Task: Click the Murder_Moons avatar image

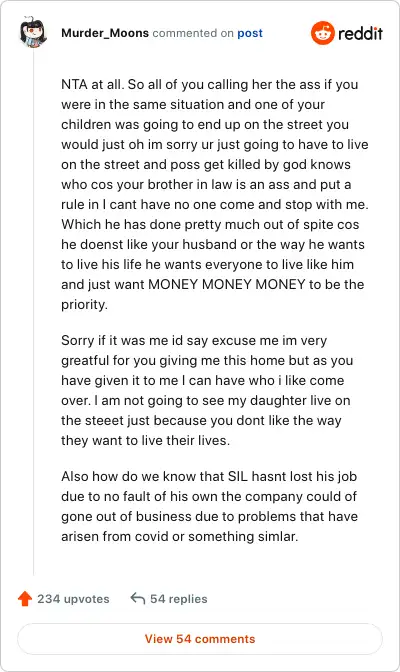Action: pos(33,32)
